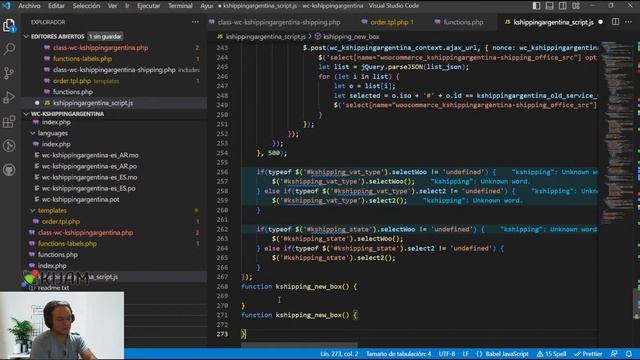Click Lín. 273, col. 2 position indicator
640x360 pixels.
[339, 354]
